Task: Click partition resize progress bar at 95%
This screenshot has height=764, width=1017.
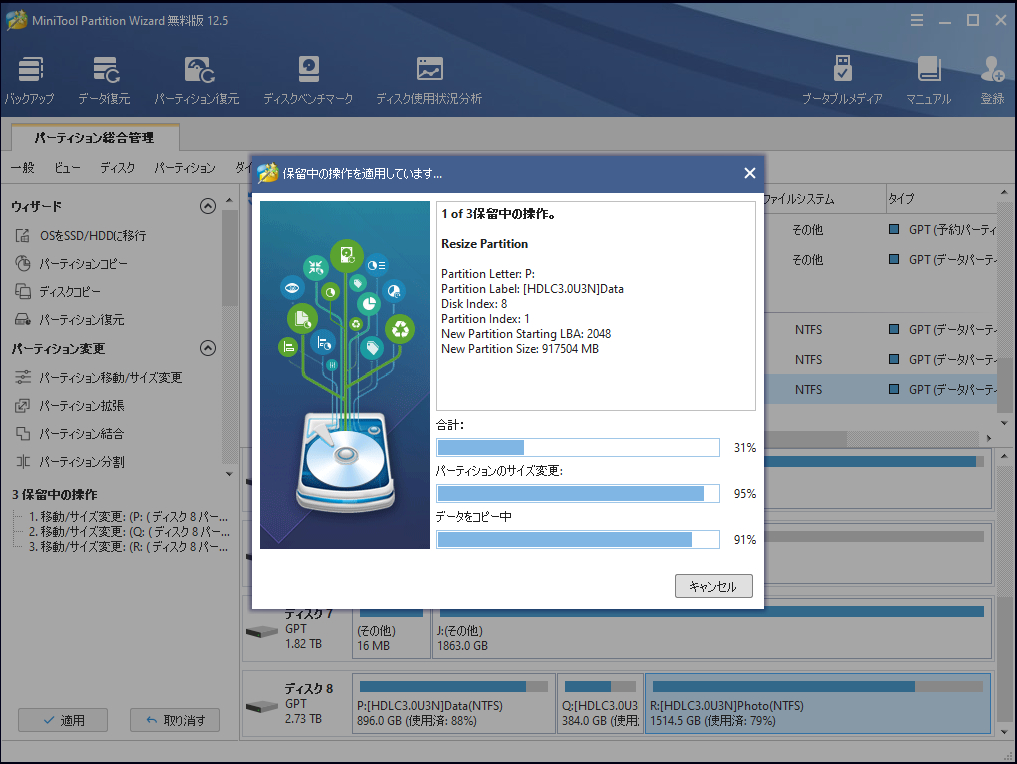Action: click(x=578, y=494)
